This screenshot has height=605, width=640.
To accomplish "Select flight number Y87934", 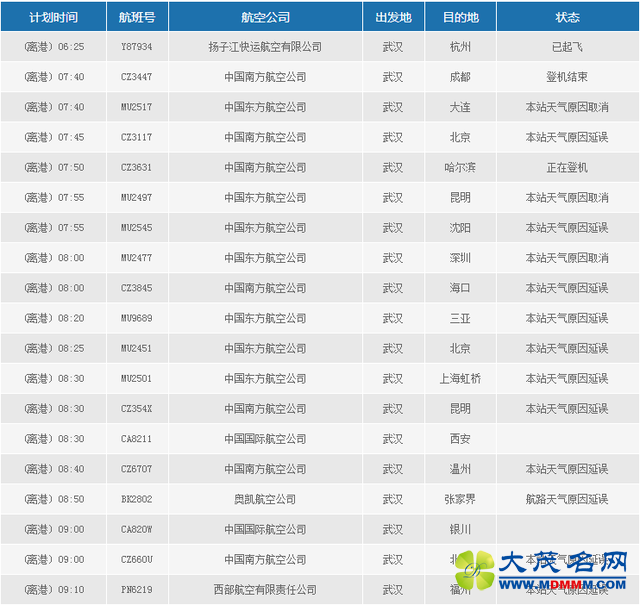I will pos(137,47).
